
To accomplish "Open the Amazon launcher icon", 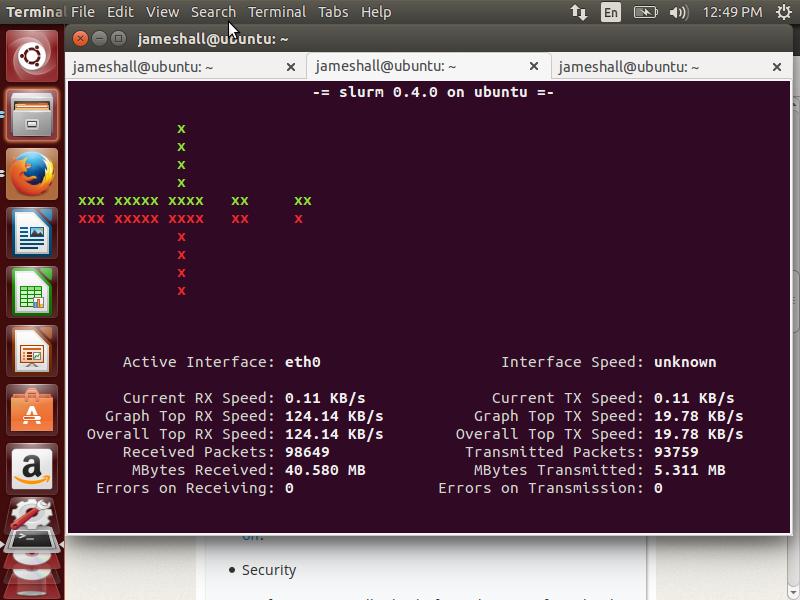I will (32, 469).
